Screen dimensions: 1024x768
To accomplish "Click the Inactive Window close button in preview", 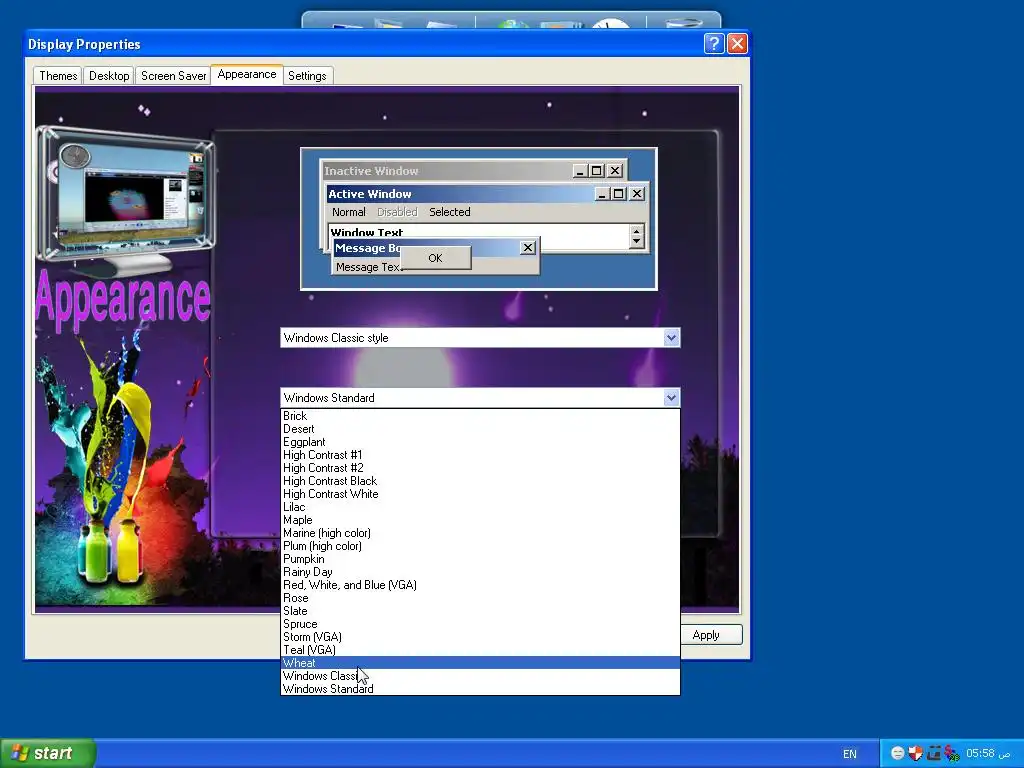I will [615, 170].
